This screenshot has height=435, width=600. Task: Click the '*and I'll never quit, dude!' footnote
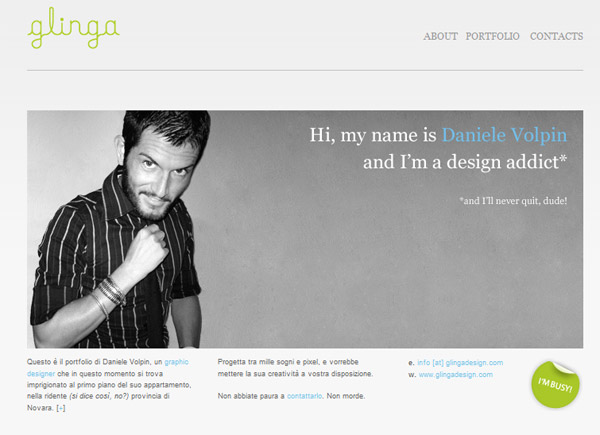click(513, 201)
